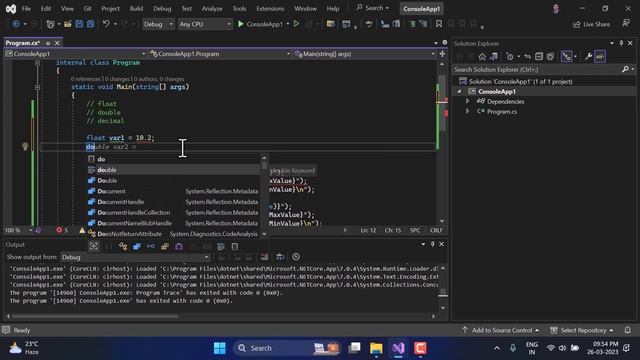This screenshot has width=640, height=360.
Task: Click the red error count indicator
Action: click(x=62, y=230)
